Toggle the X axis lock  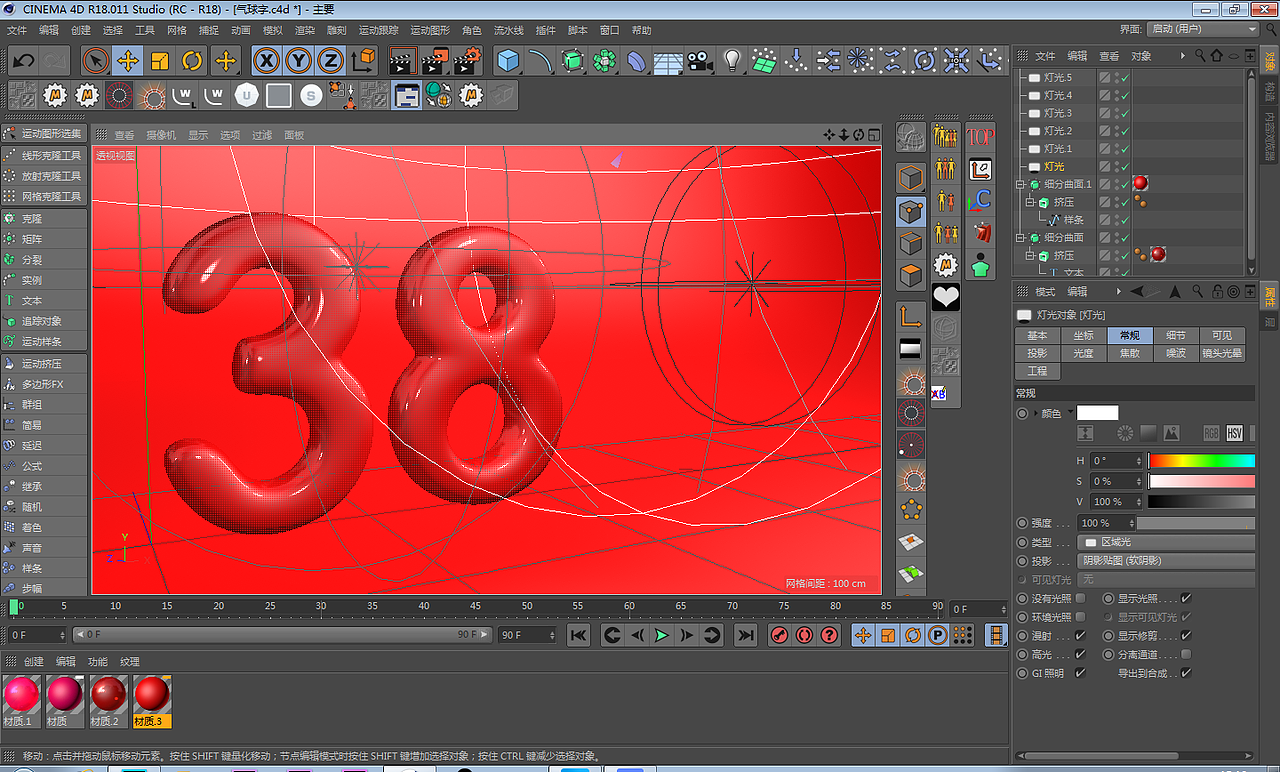coord(266,61)
